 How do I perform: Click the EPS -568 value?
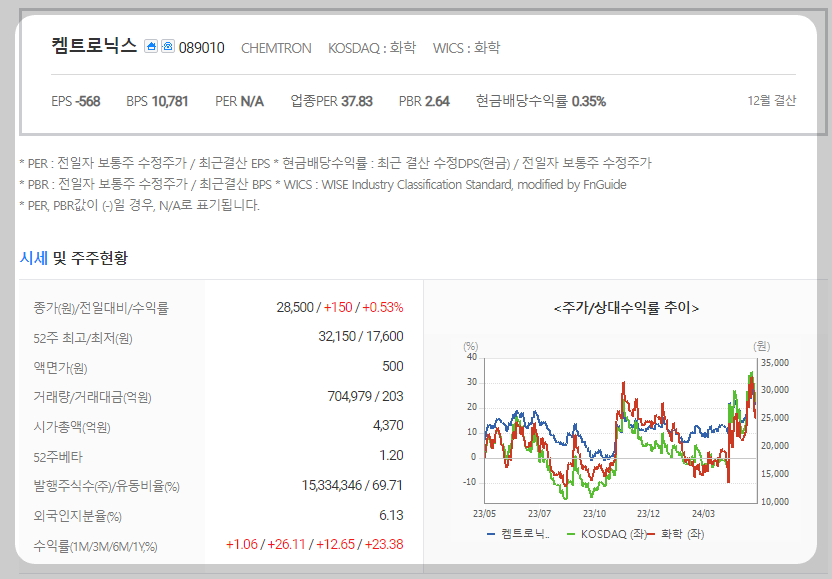tap(75, 101)
